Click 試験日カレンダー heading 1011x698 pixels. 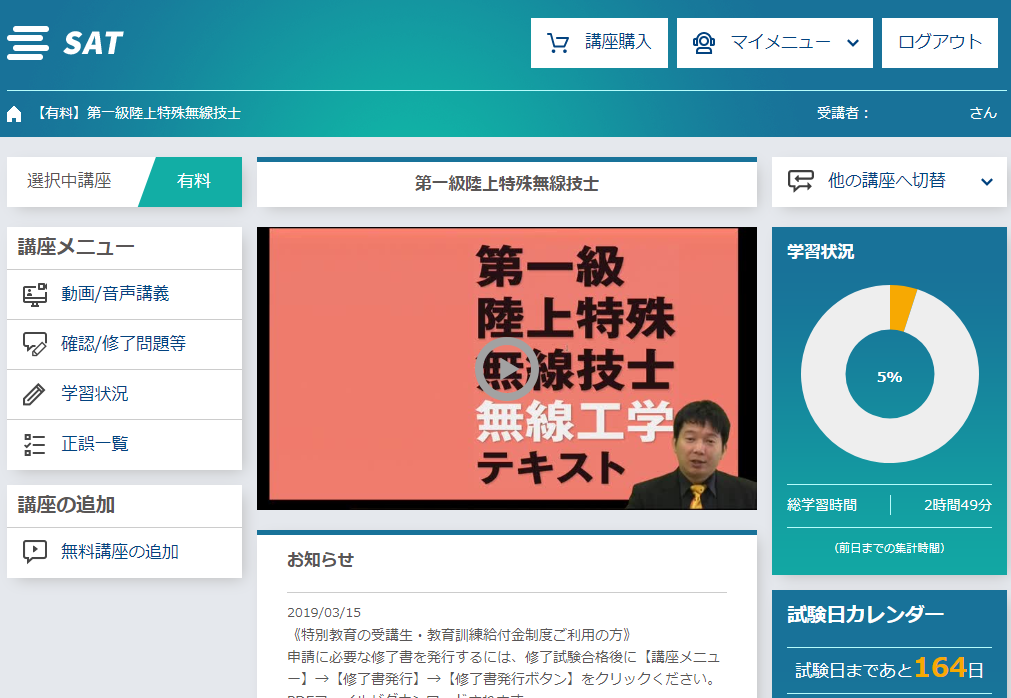coord(865,614)
